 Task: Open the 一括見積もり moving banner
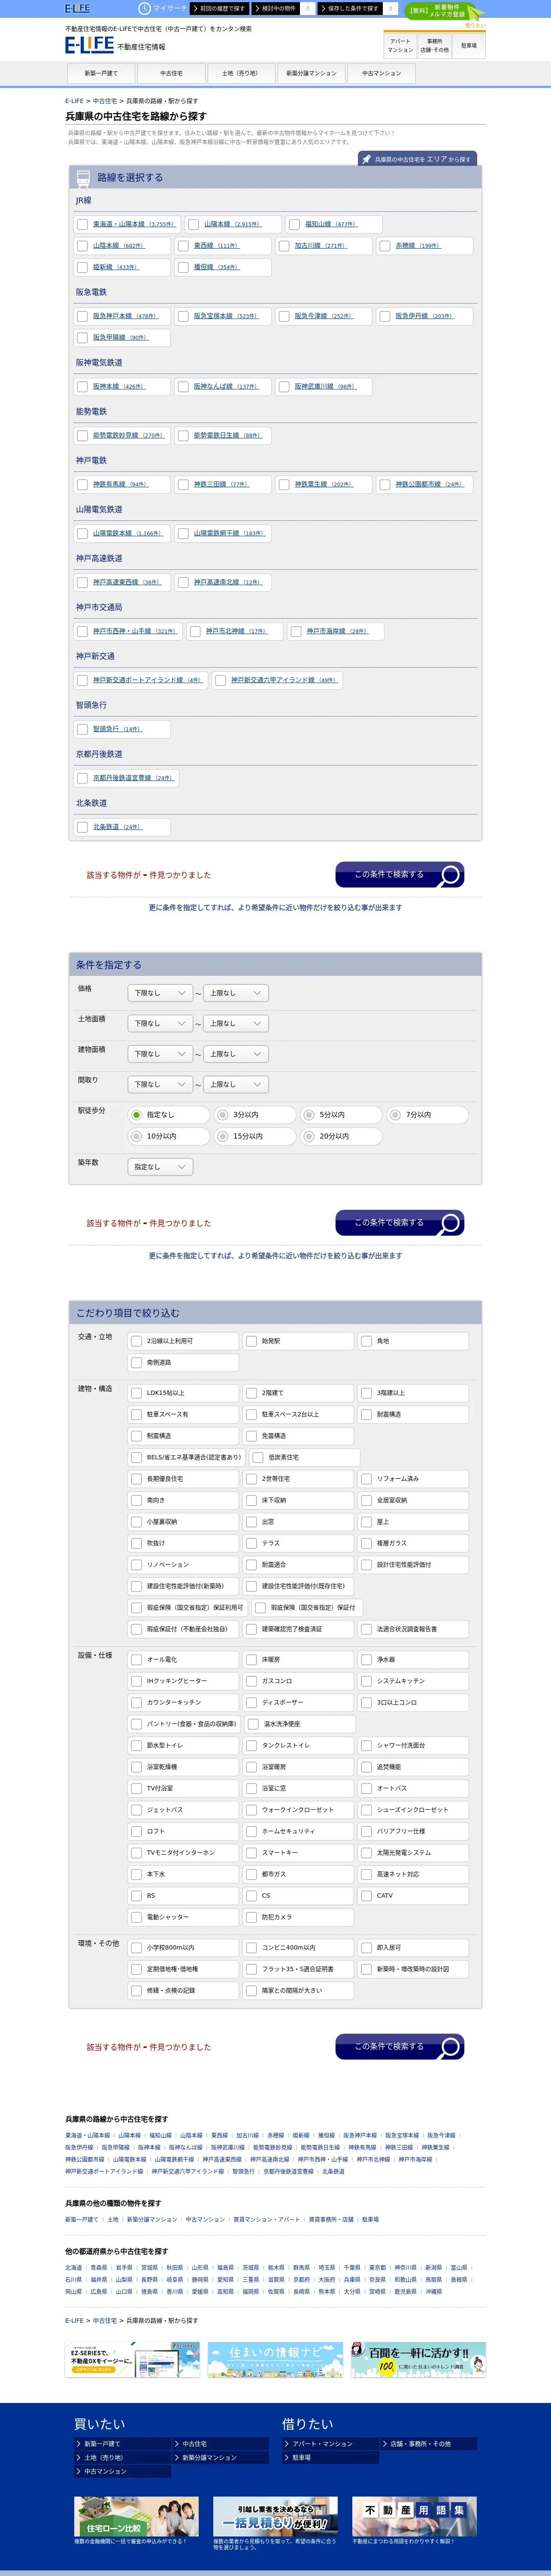pyautogui.click(x=275, y=2516)
